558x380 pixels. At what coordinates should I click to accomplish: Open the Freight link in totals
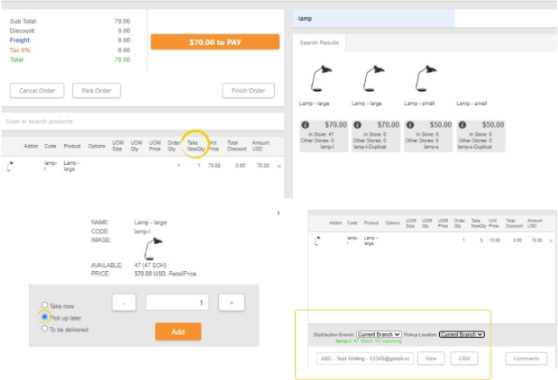pyautogui.click(x=20, y=40)
